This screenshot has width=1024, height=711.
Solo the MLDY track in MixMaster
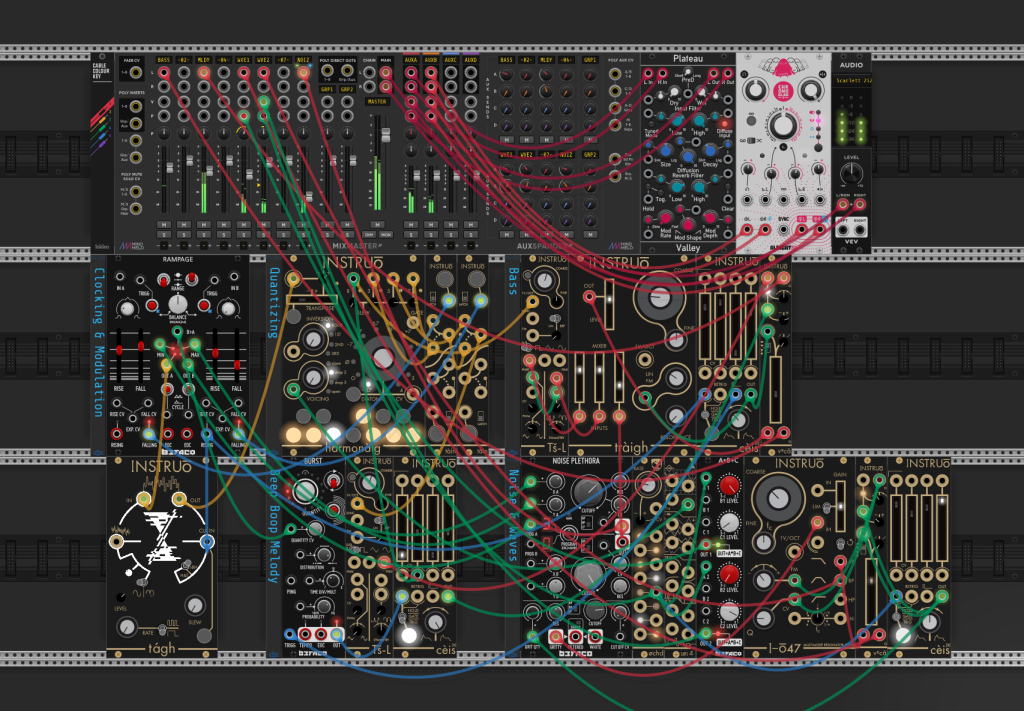(x=204, y=234)
